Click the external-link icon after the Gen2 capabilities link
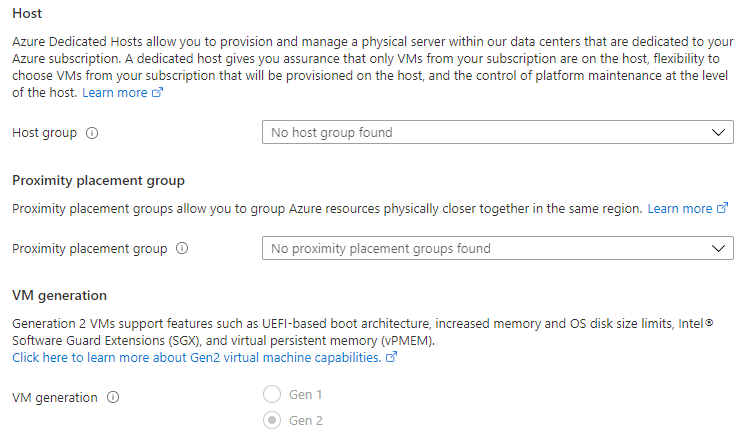This screenshot has height=448, width=747. pos(391,357)
